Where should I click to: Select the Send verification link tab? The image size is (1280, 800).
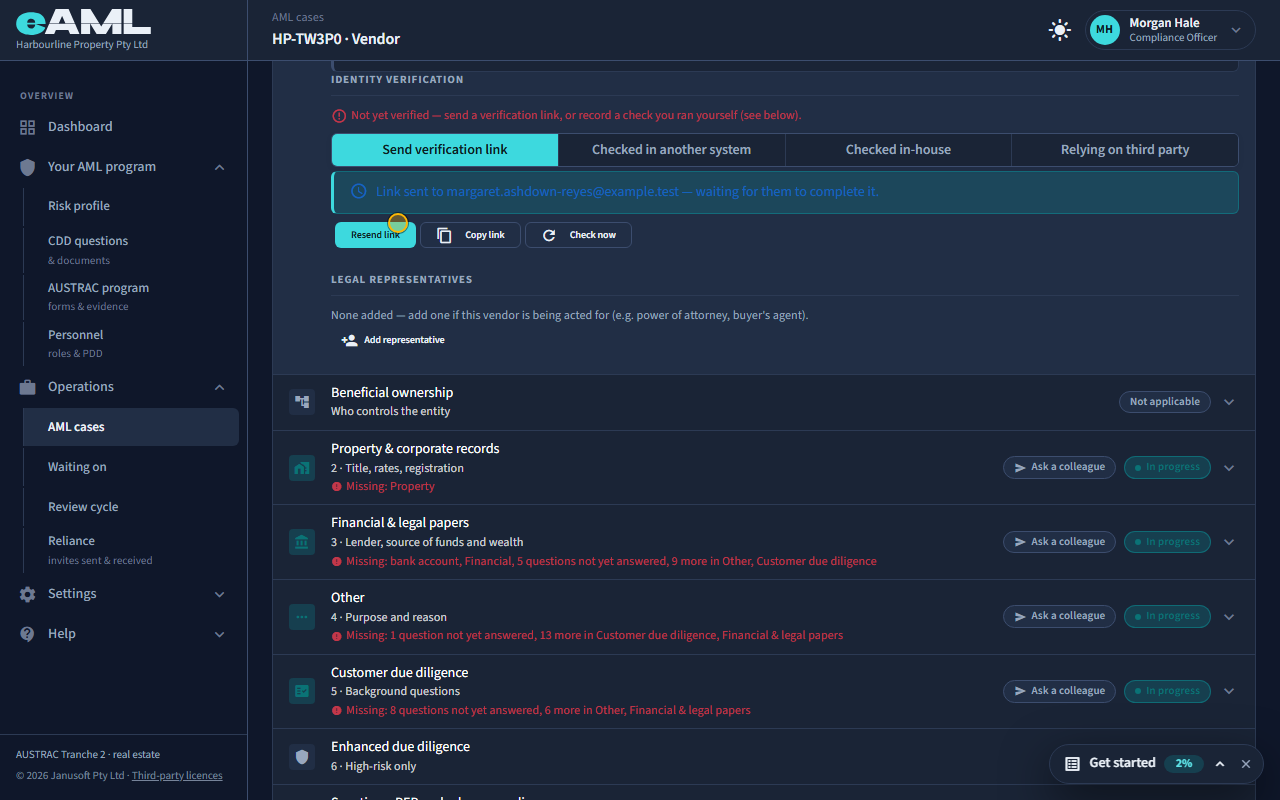(445, 150)
